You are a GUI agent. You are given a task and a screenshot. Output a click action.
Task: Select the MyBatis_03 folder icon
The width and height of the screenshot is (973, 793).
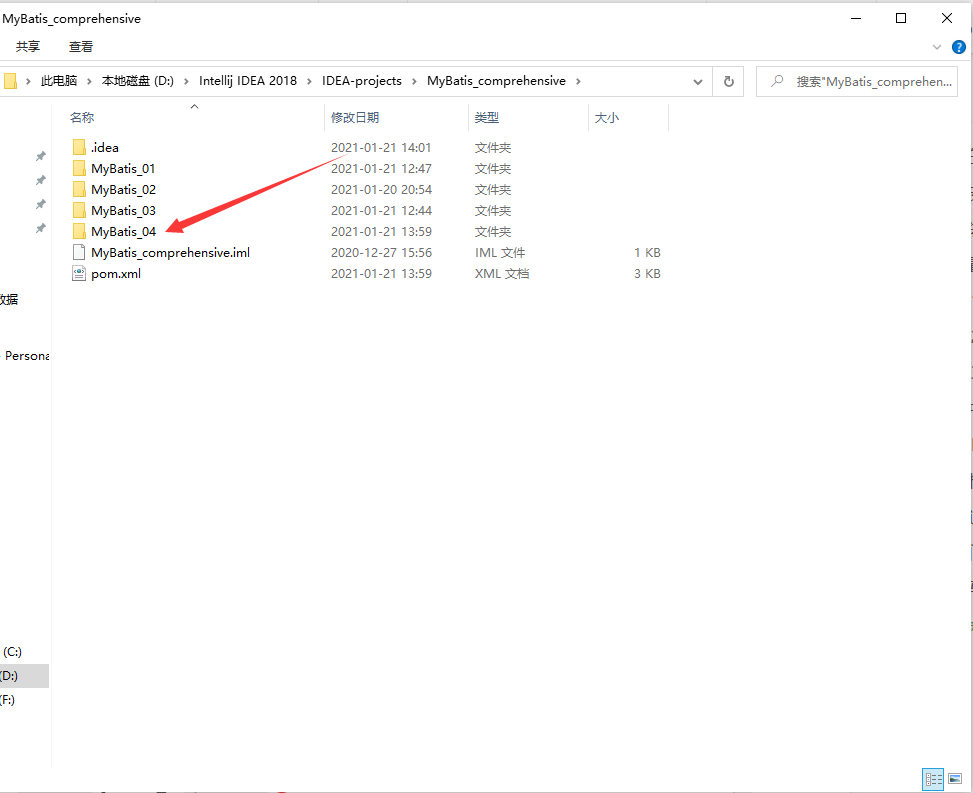pyautogui.click(x=79, y=211)
